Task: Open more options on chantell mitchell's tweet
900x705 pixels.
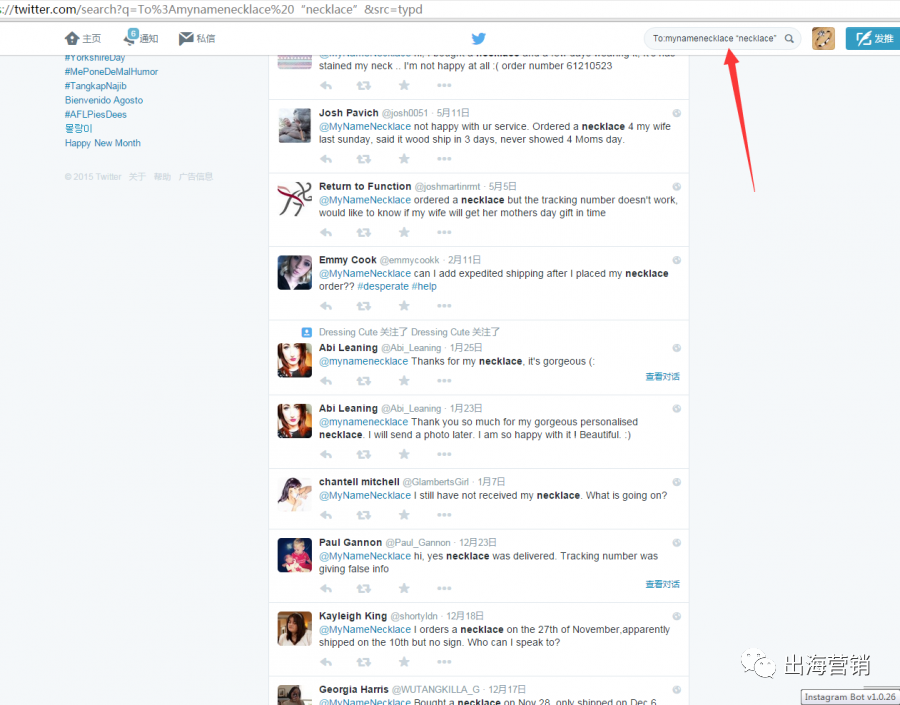Action: (444, 515)
